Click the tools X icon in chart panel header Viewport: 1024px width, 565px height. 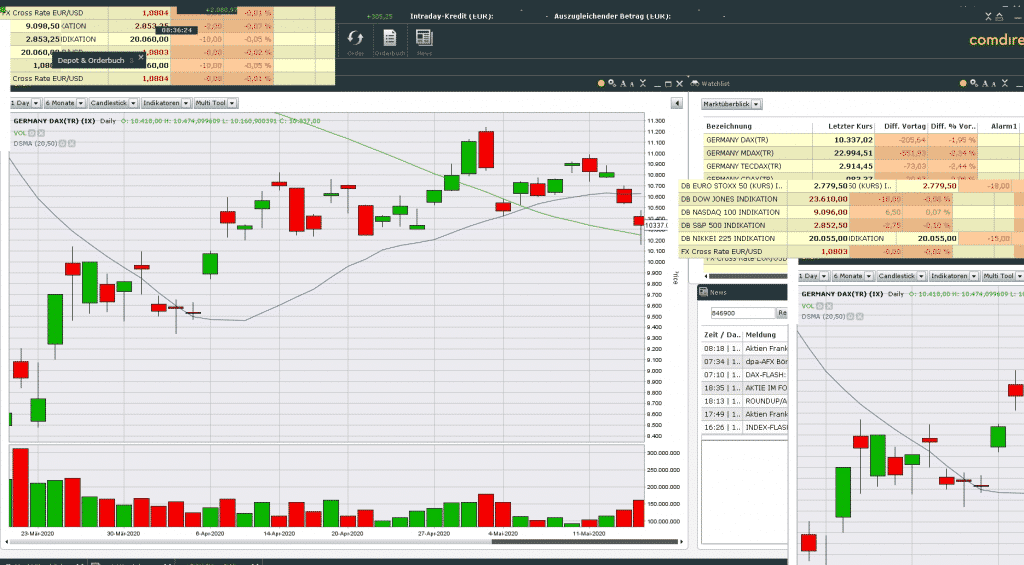[643, 84]
